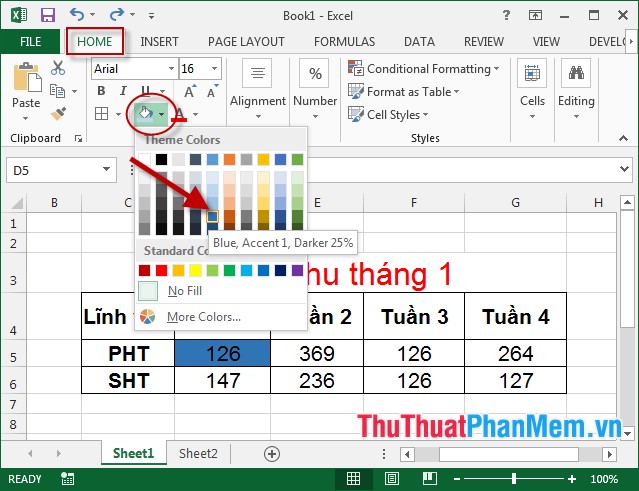Viewport: 639px width, 491px height.
Task: Select the column G header
Action: tap(516, 202)
